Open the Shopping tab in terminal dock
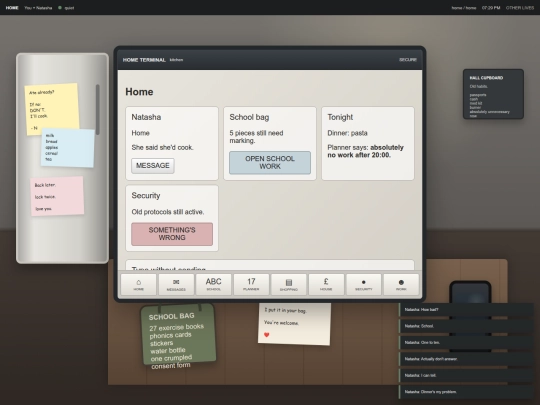540x405 pixels. (x=289, y=284)
